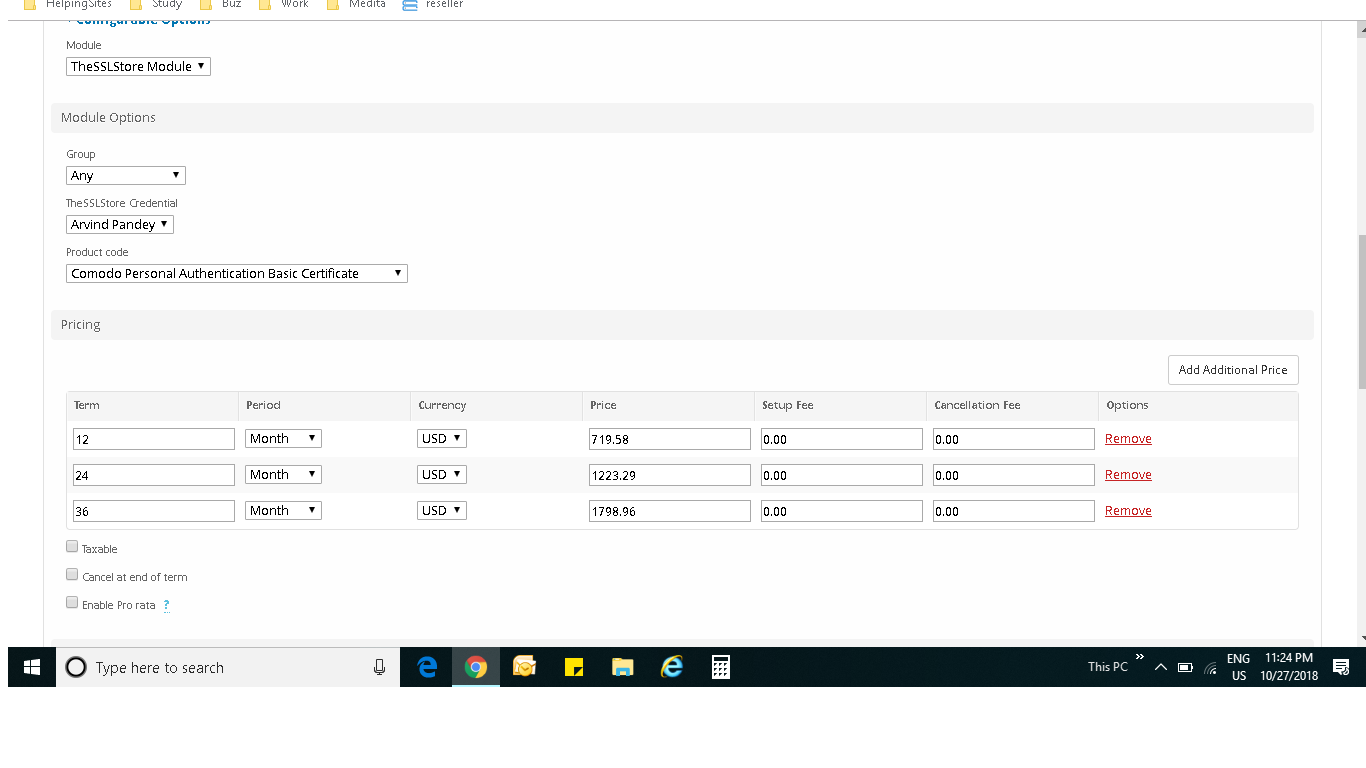The image size is (1366, 768).
Task: Click Setup Fee field in 24 term row
Action: click(842, 475)
